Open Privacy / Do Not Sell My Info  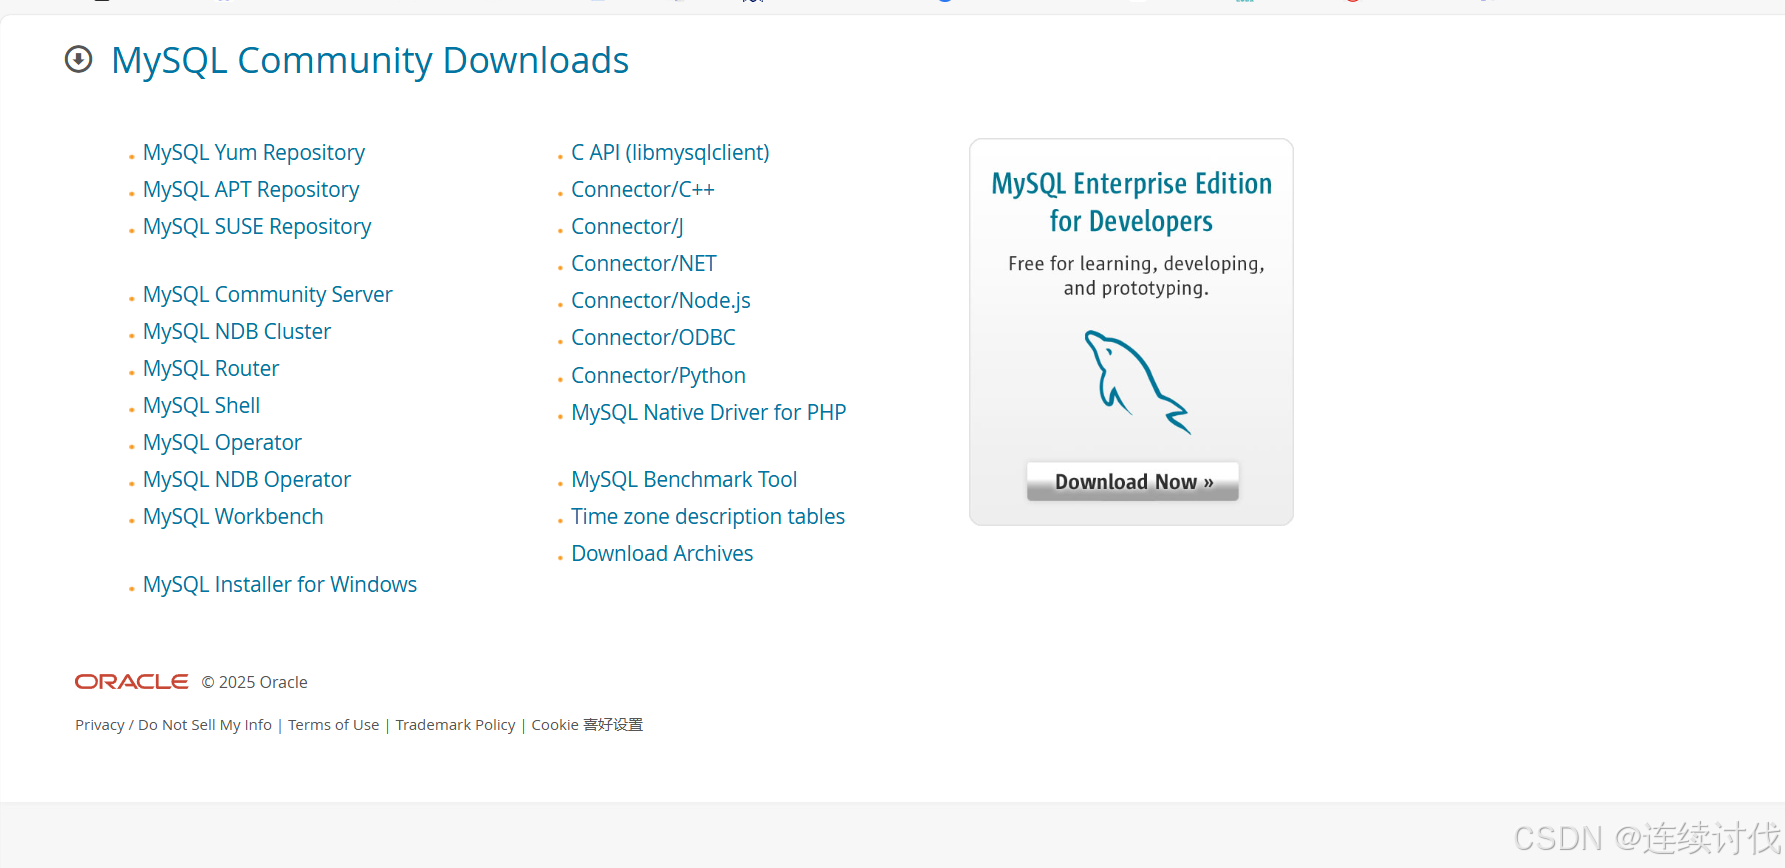[174, 725]
